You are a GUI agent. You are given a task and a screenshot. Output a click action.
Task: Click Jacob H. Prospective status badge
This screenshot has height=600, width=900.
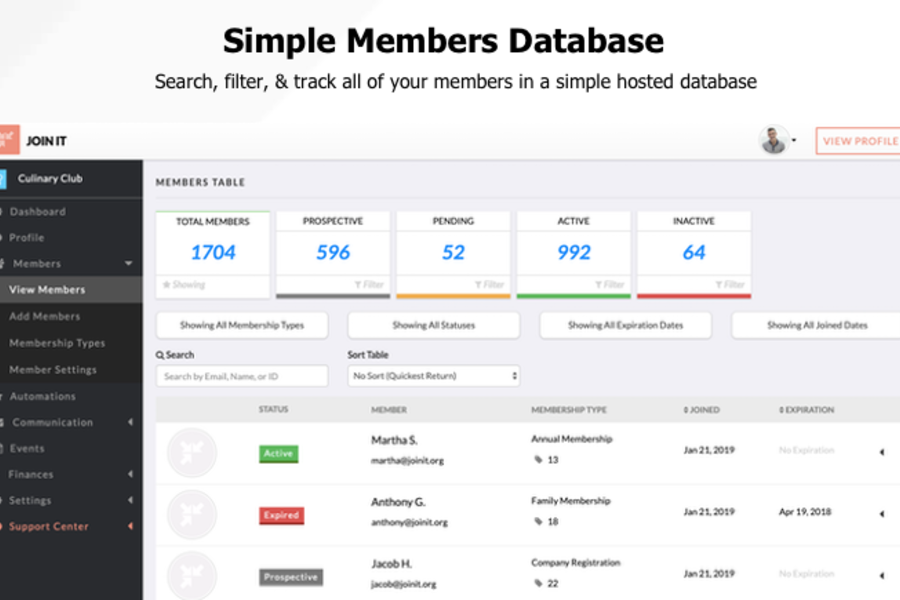coord(291,577)
